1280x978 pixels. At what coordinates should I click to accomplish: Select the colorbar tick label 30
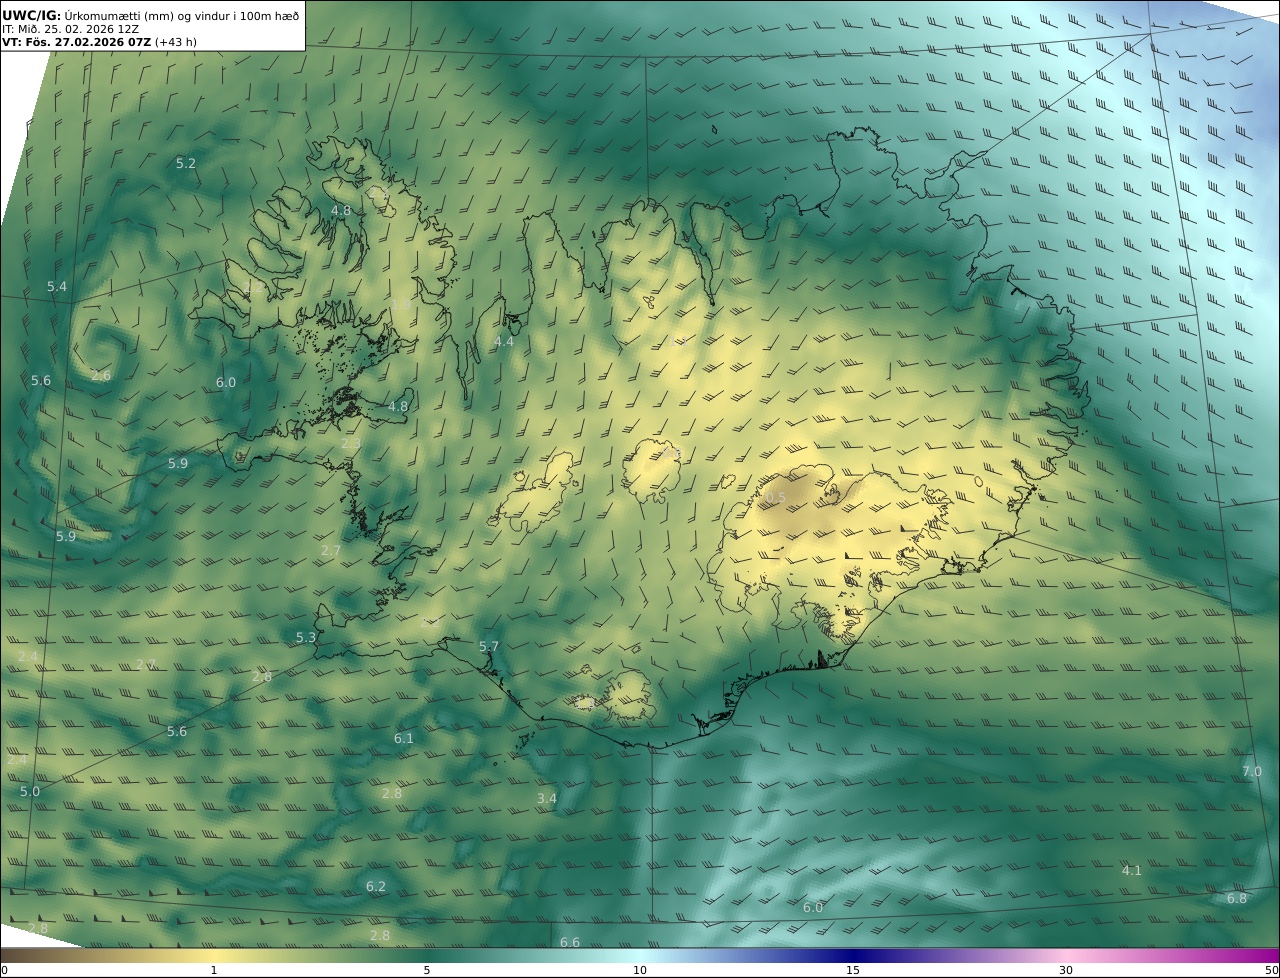1066,970
